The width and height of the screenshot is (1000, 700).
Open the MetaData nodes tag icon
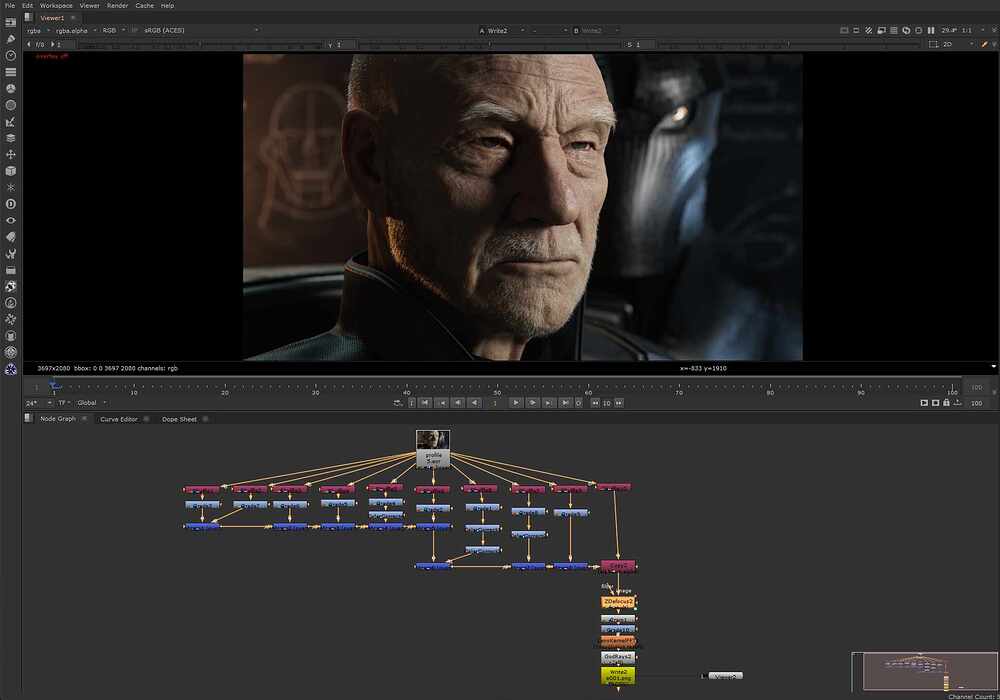pyautogui.click(x=11, y=237)
